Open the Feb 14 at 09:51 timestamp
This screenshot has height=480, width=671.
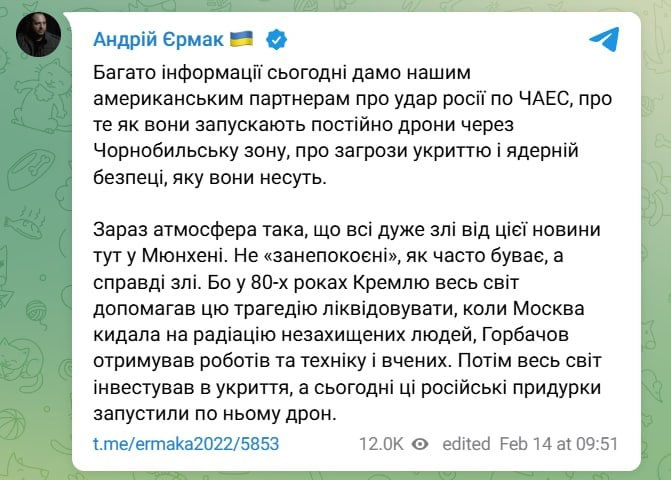click(x=559, y=444)
